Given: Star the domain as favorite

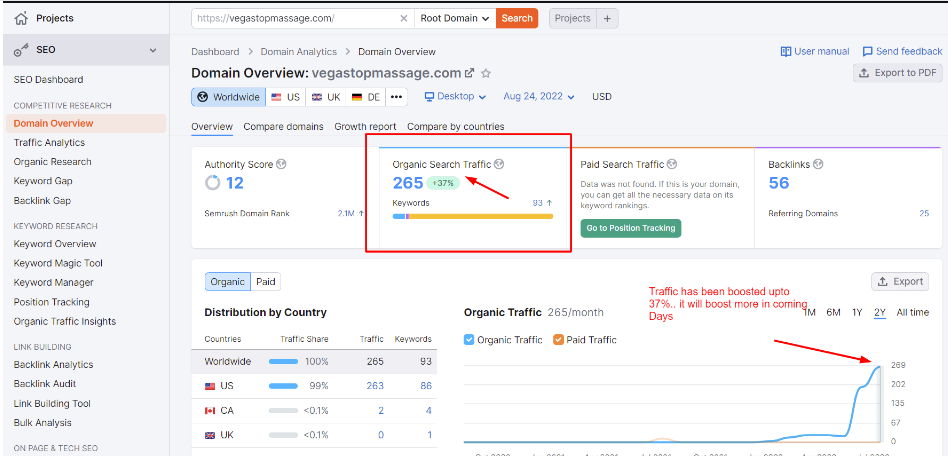Looking at the screenshot, I should coord(485,73).
